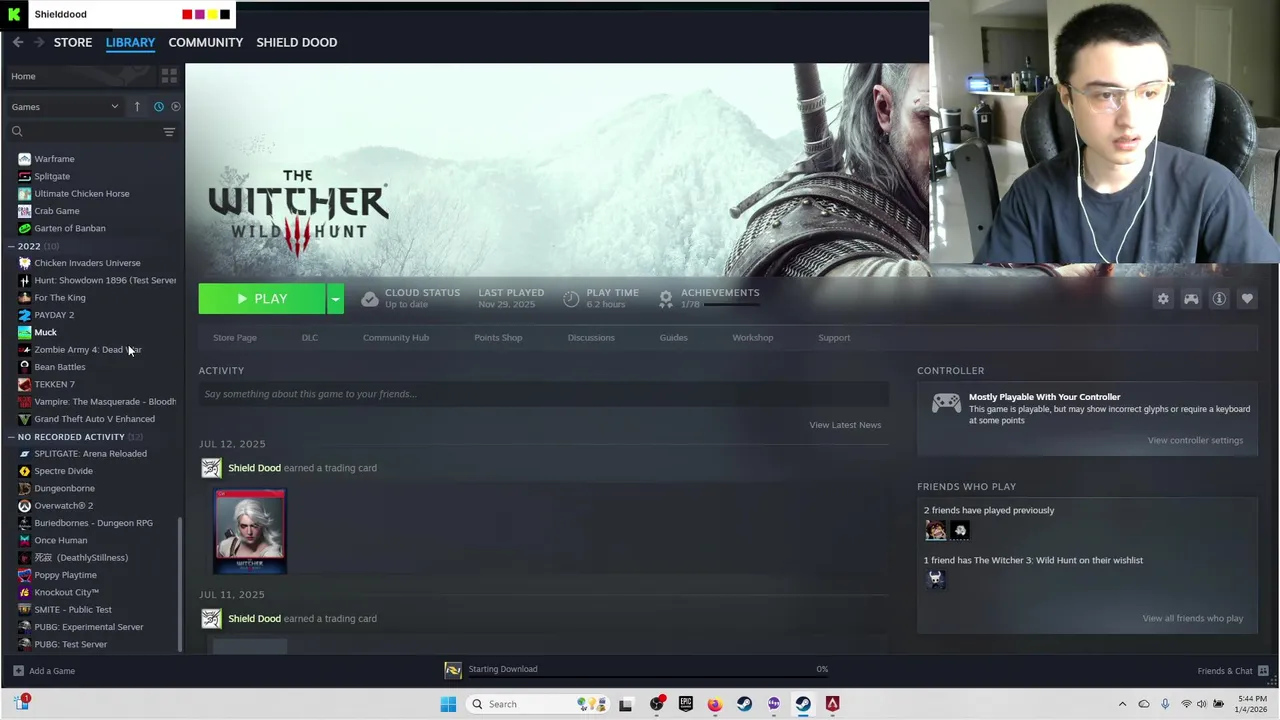Open game settings gear icon
The height and width of the screenshot is (720, 1280).
pyautogui.click(x=1163, y=299)
